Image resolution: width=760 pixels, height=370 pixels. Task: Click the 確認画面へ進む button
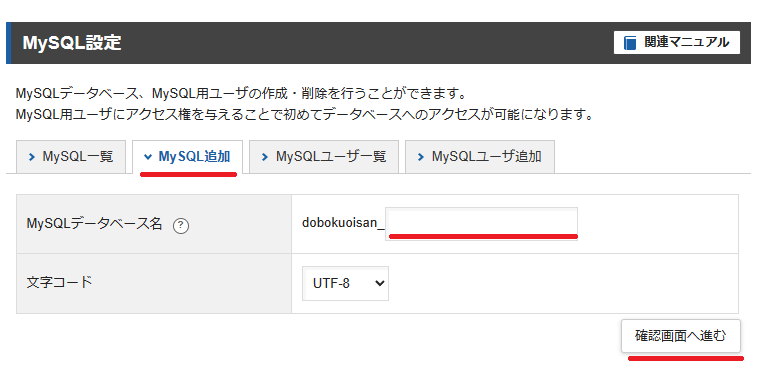(x=681, y=336)
